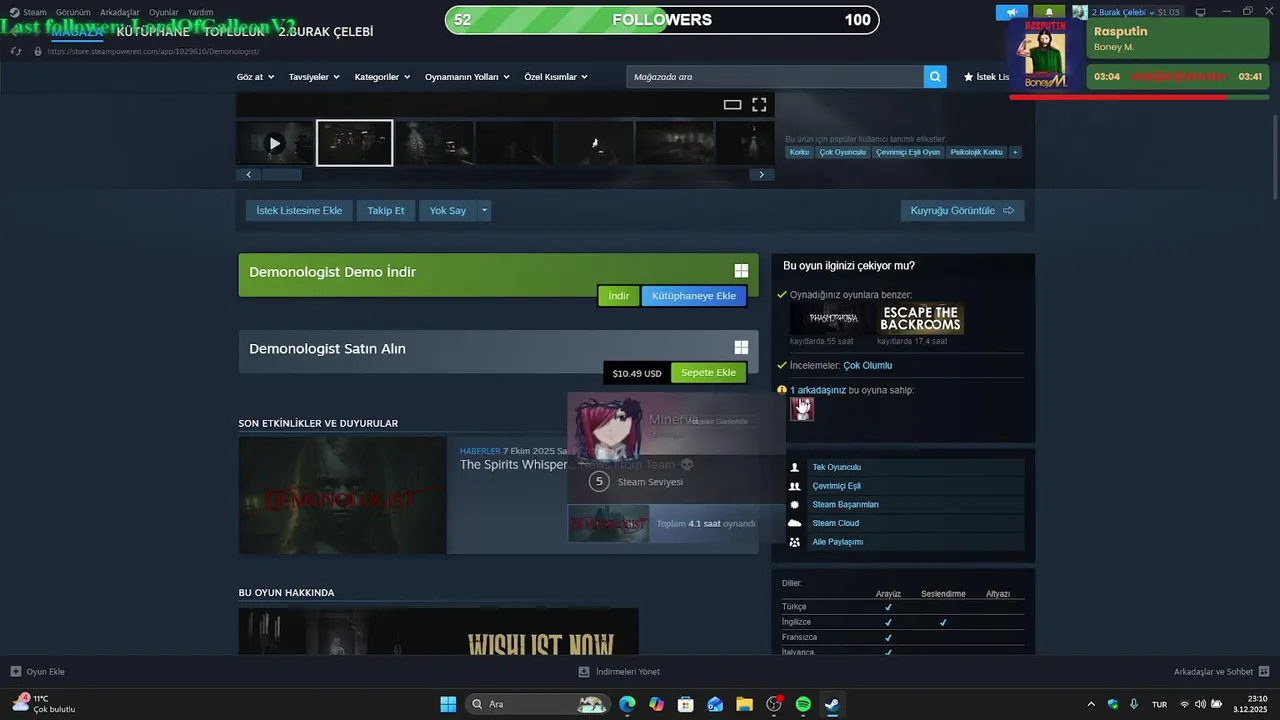This screenshot has width=1280, height=720.
Task: Click Korku tag
Action: (x=799, y=152)
